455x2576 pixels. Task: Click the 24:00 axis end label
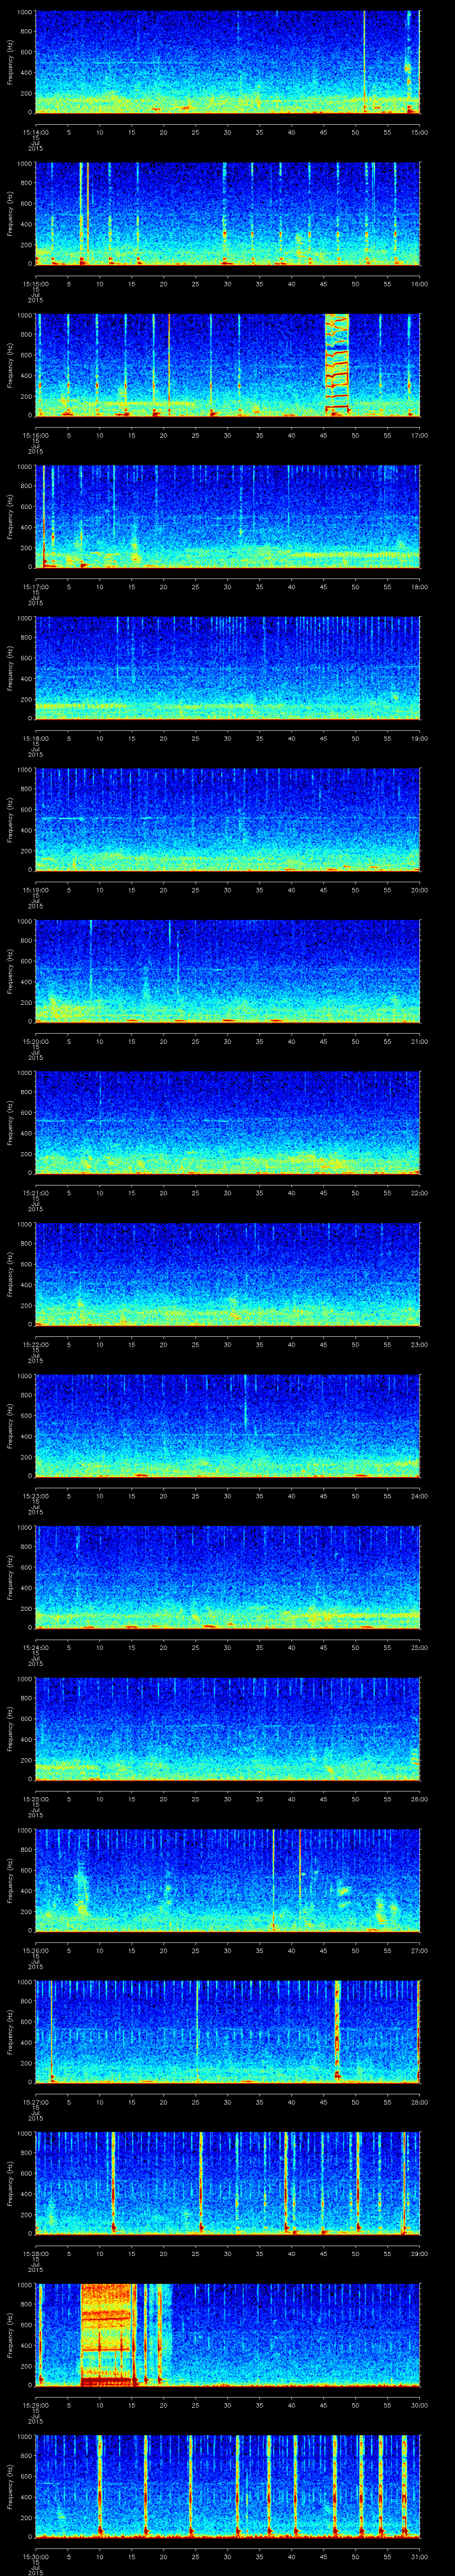coord(419,1496)
